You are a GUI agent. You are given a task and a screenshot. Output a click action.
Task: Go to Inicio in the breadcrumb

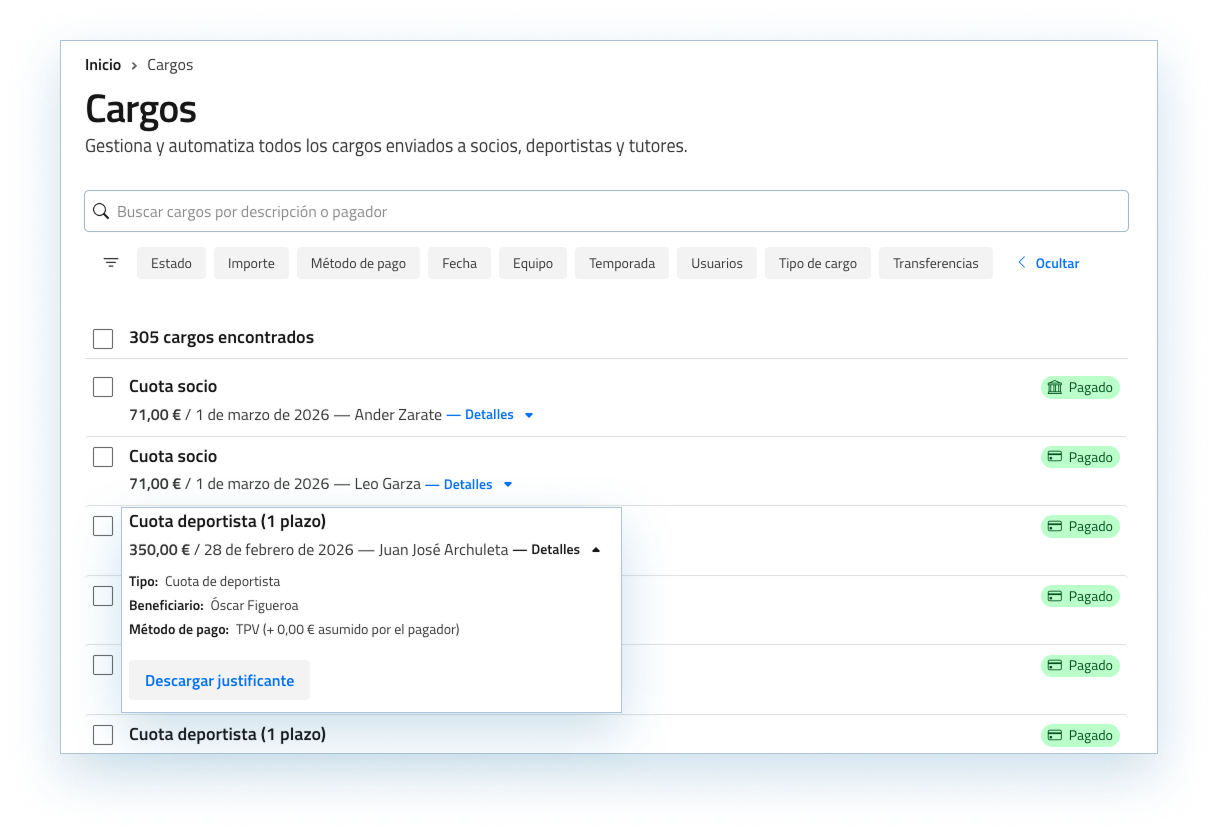(103, 65)
